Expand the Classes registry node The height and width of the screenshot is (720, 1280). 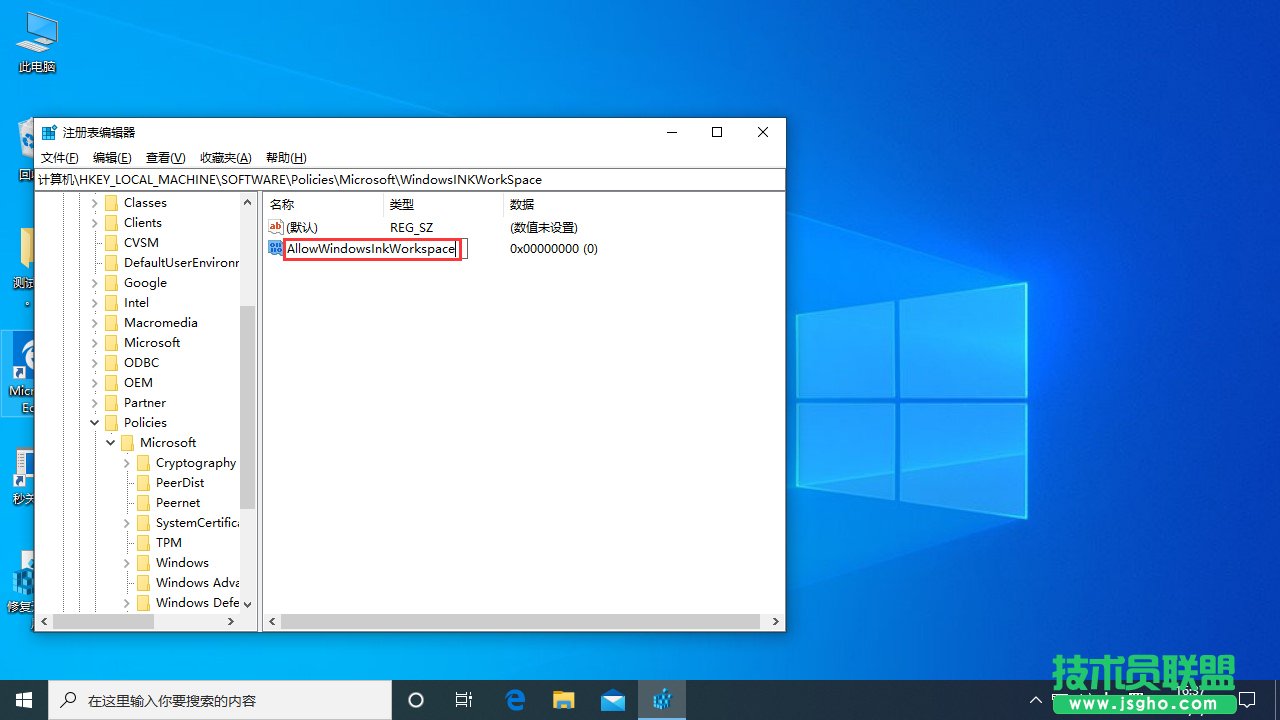(x=97, y=202)
